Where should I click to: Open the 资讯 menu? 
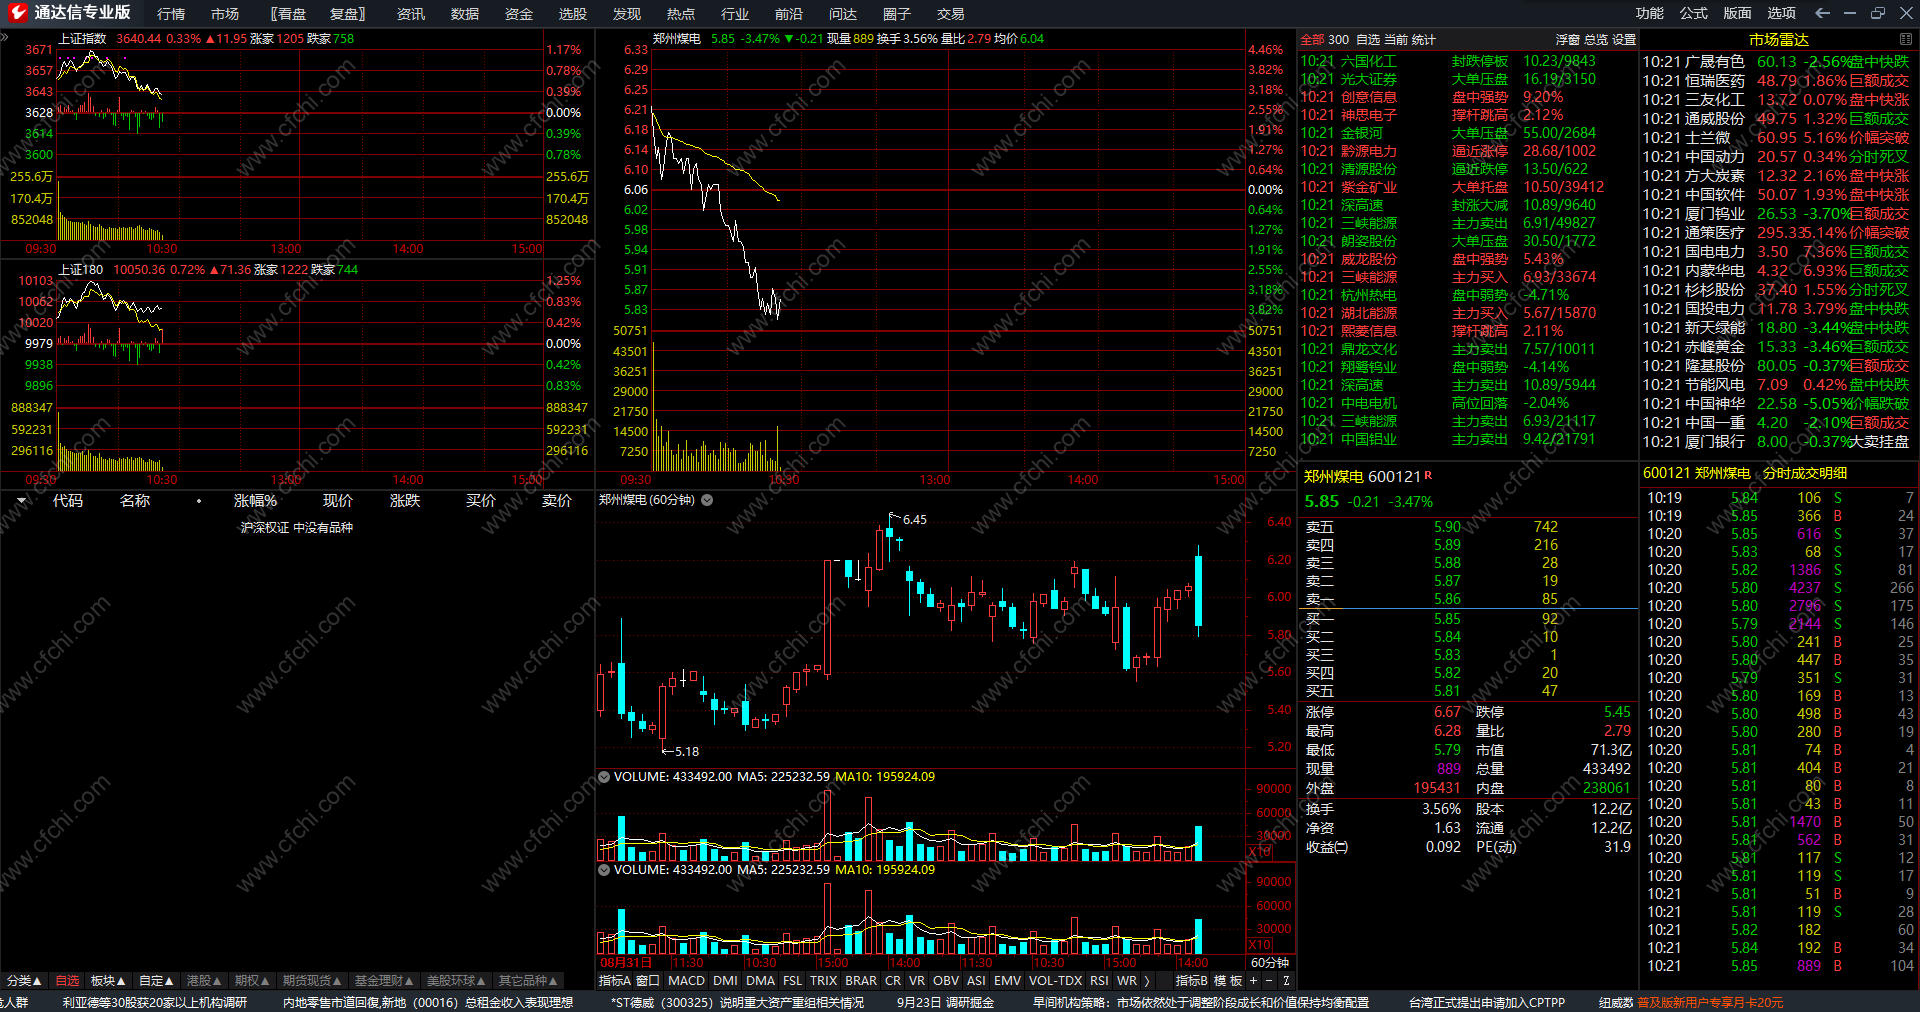[x=411, y=14]
